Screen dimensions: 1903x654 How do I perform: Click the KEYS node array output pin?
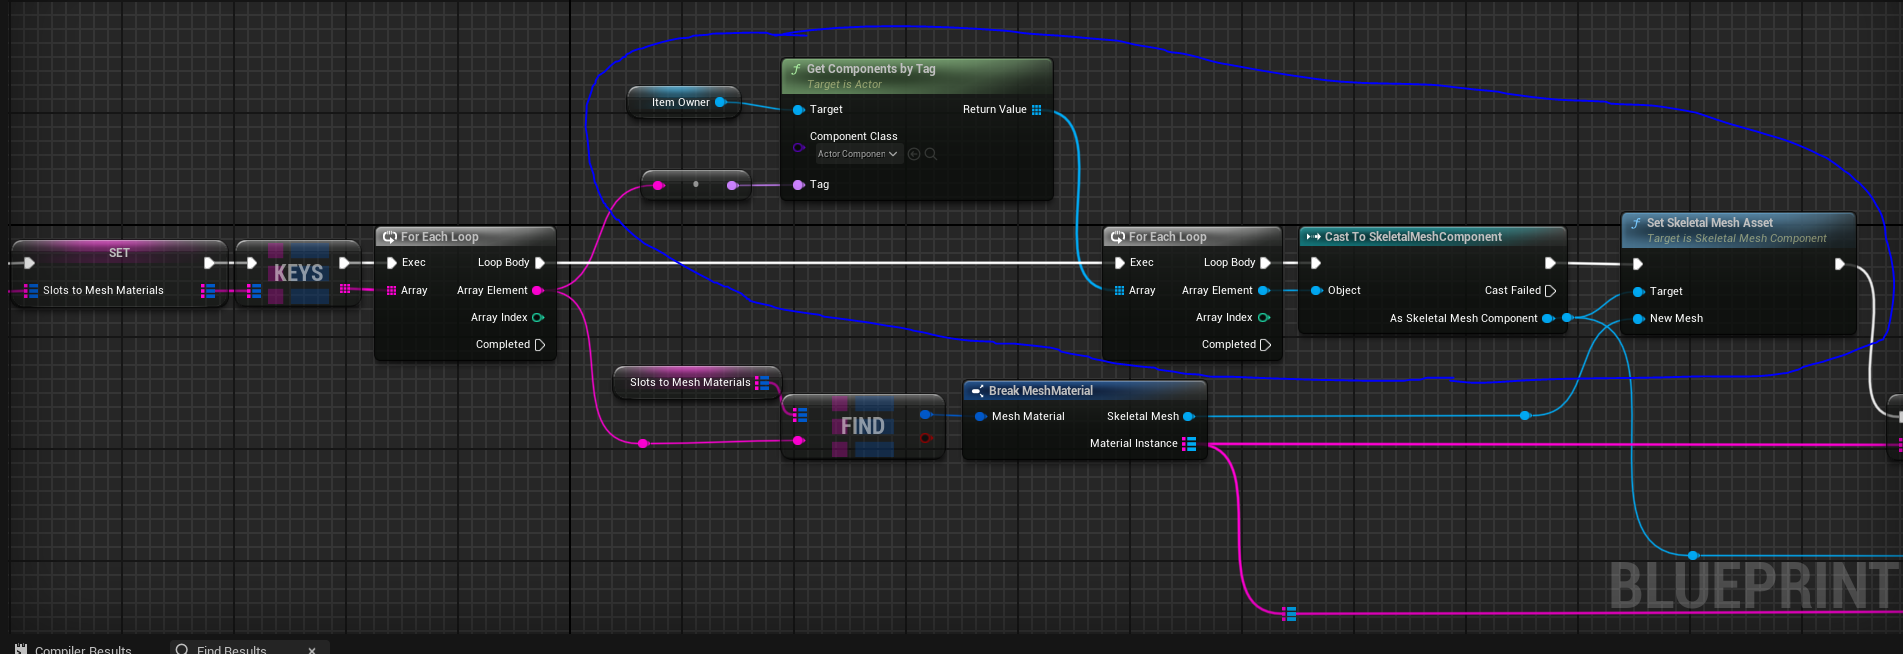point(345,289)
